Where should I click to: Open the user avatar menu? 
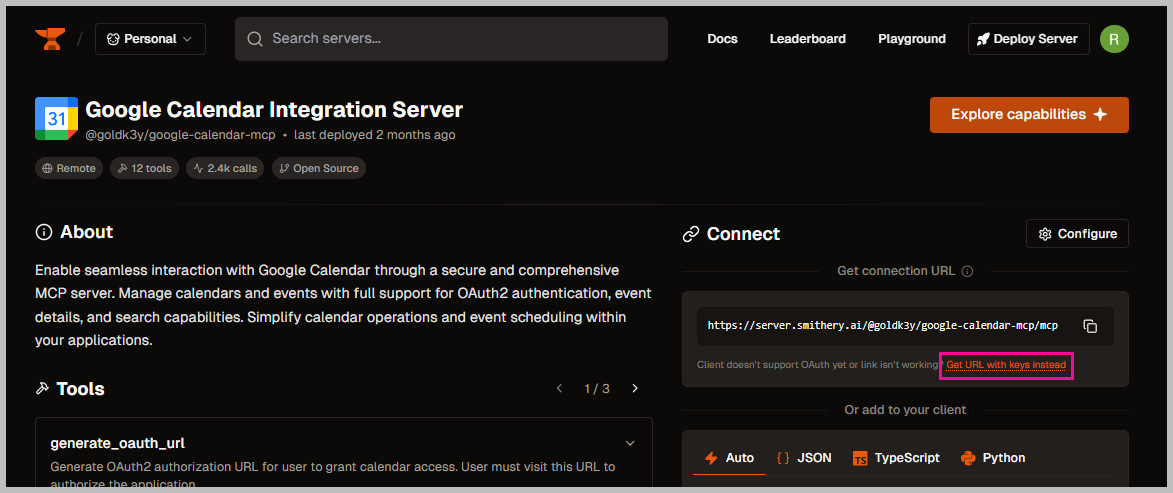click(1114, 39)
